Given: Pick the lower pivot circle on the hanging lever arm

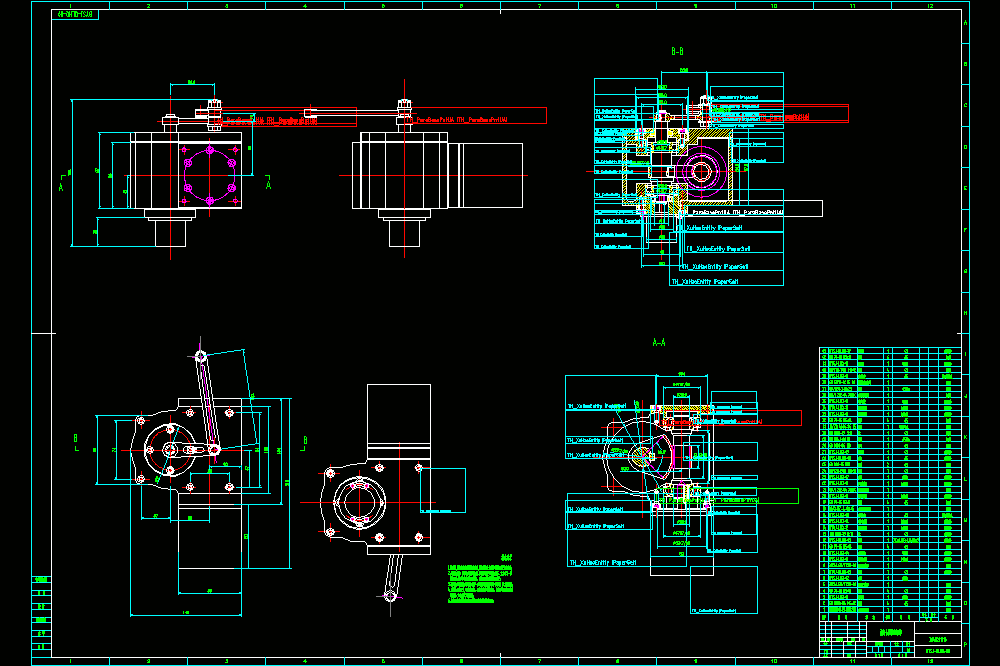Looking at the screenshot, I should click(390, 596).
